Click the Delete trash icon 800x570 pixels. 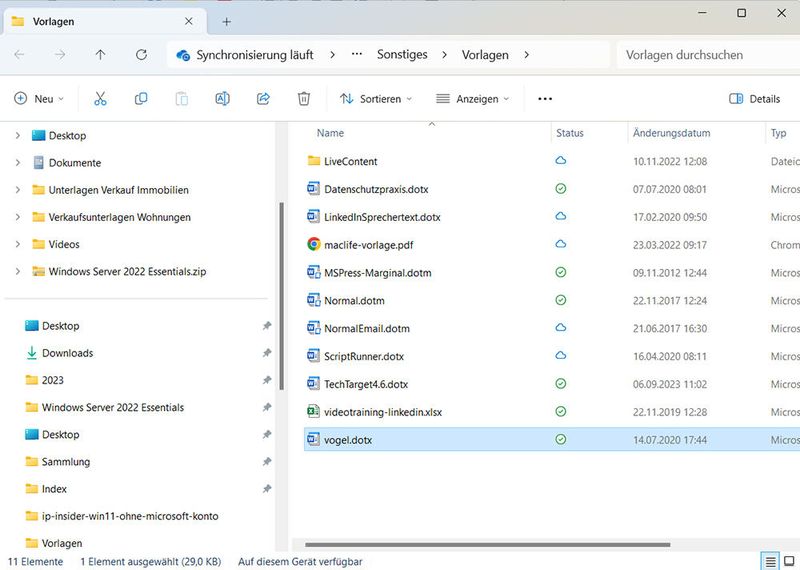304,99
